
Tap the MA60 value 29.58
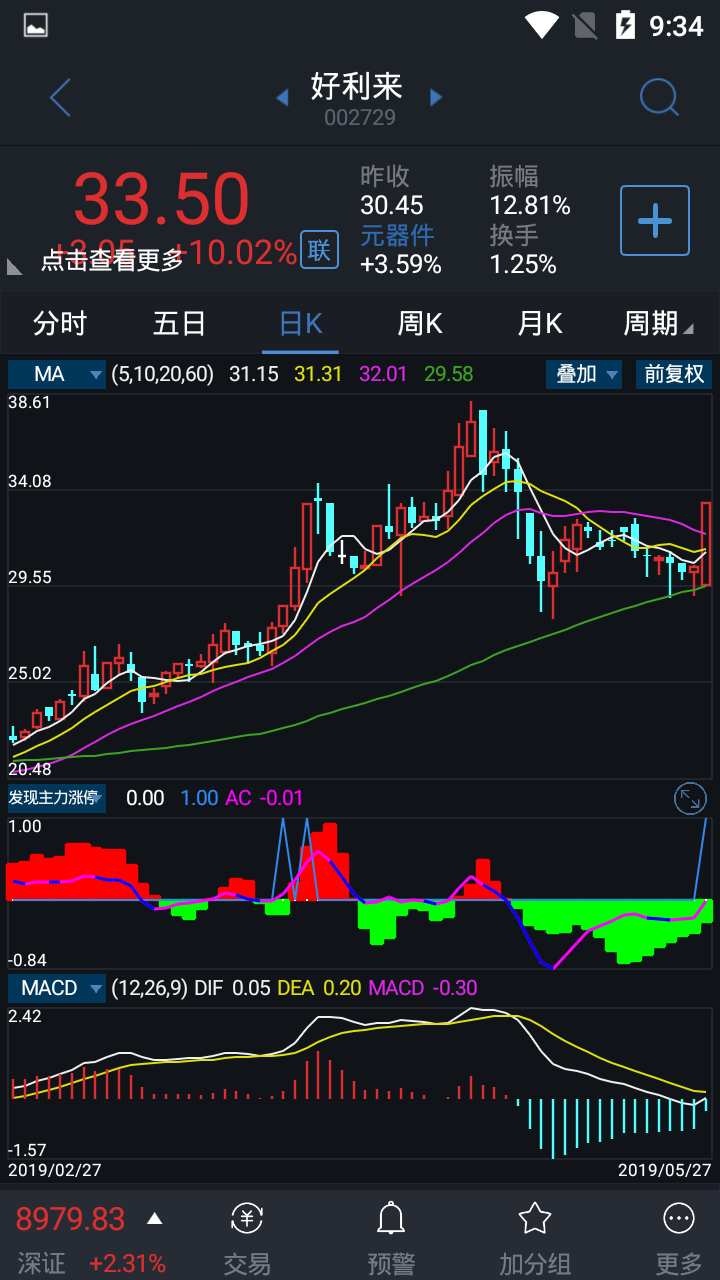coord(449,374)
